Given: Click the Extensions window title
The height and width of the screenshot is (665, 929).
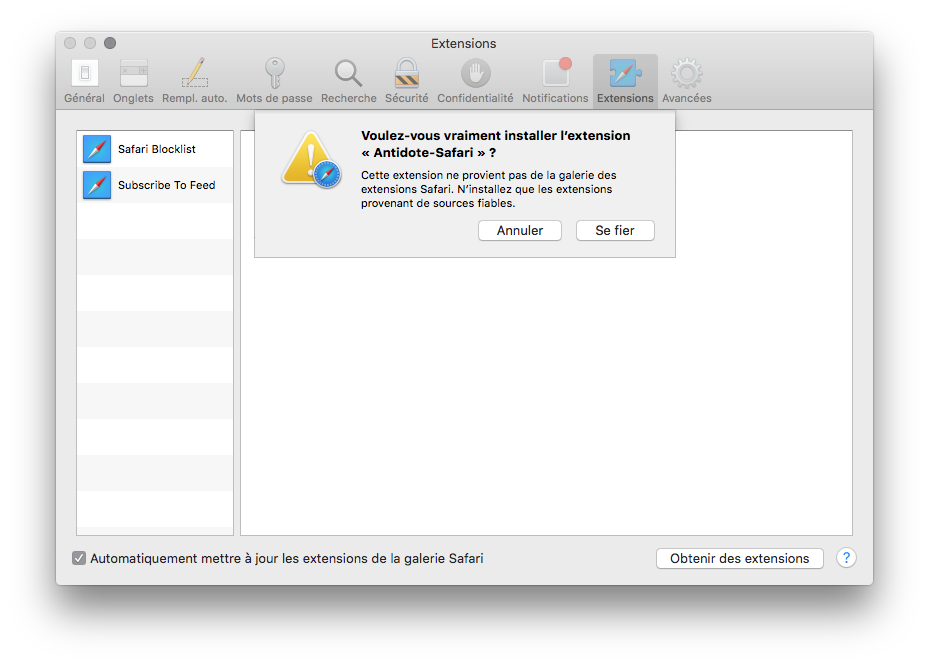Looking at the screenshot, I should (463, 43).
